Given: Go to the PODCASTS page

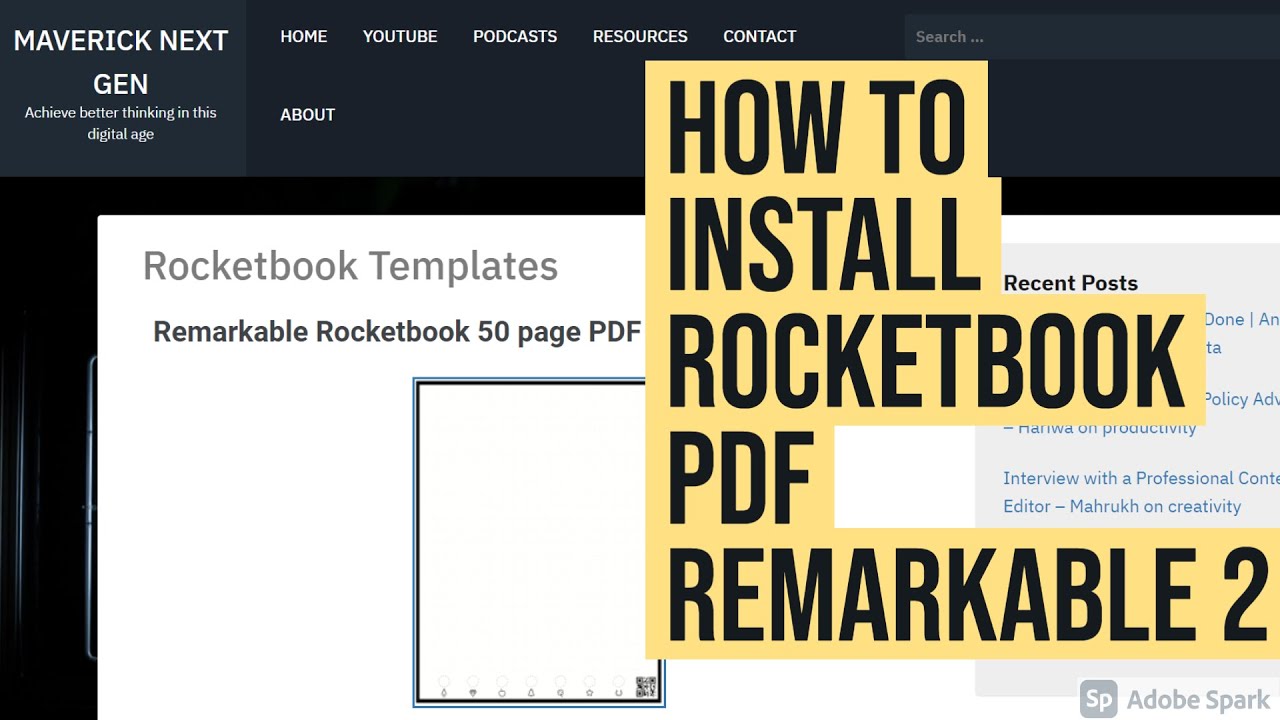Looking at the screenshot, I should (x=515, y=37).
